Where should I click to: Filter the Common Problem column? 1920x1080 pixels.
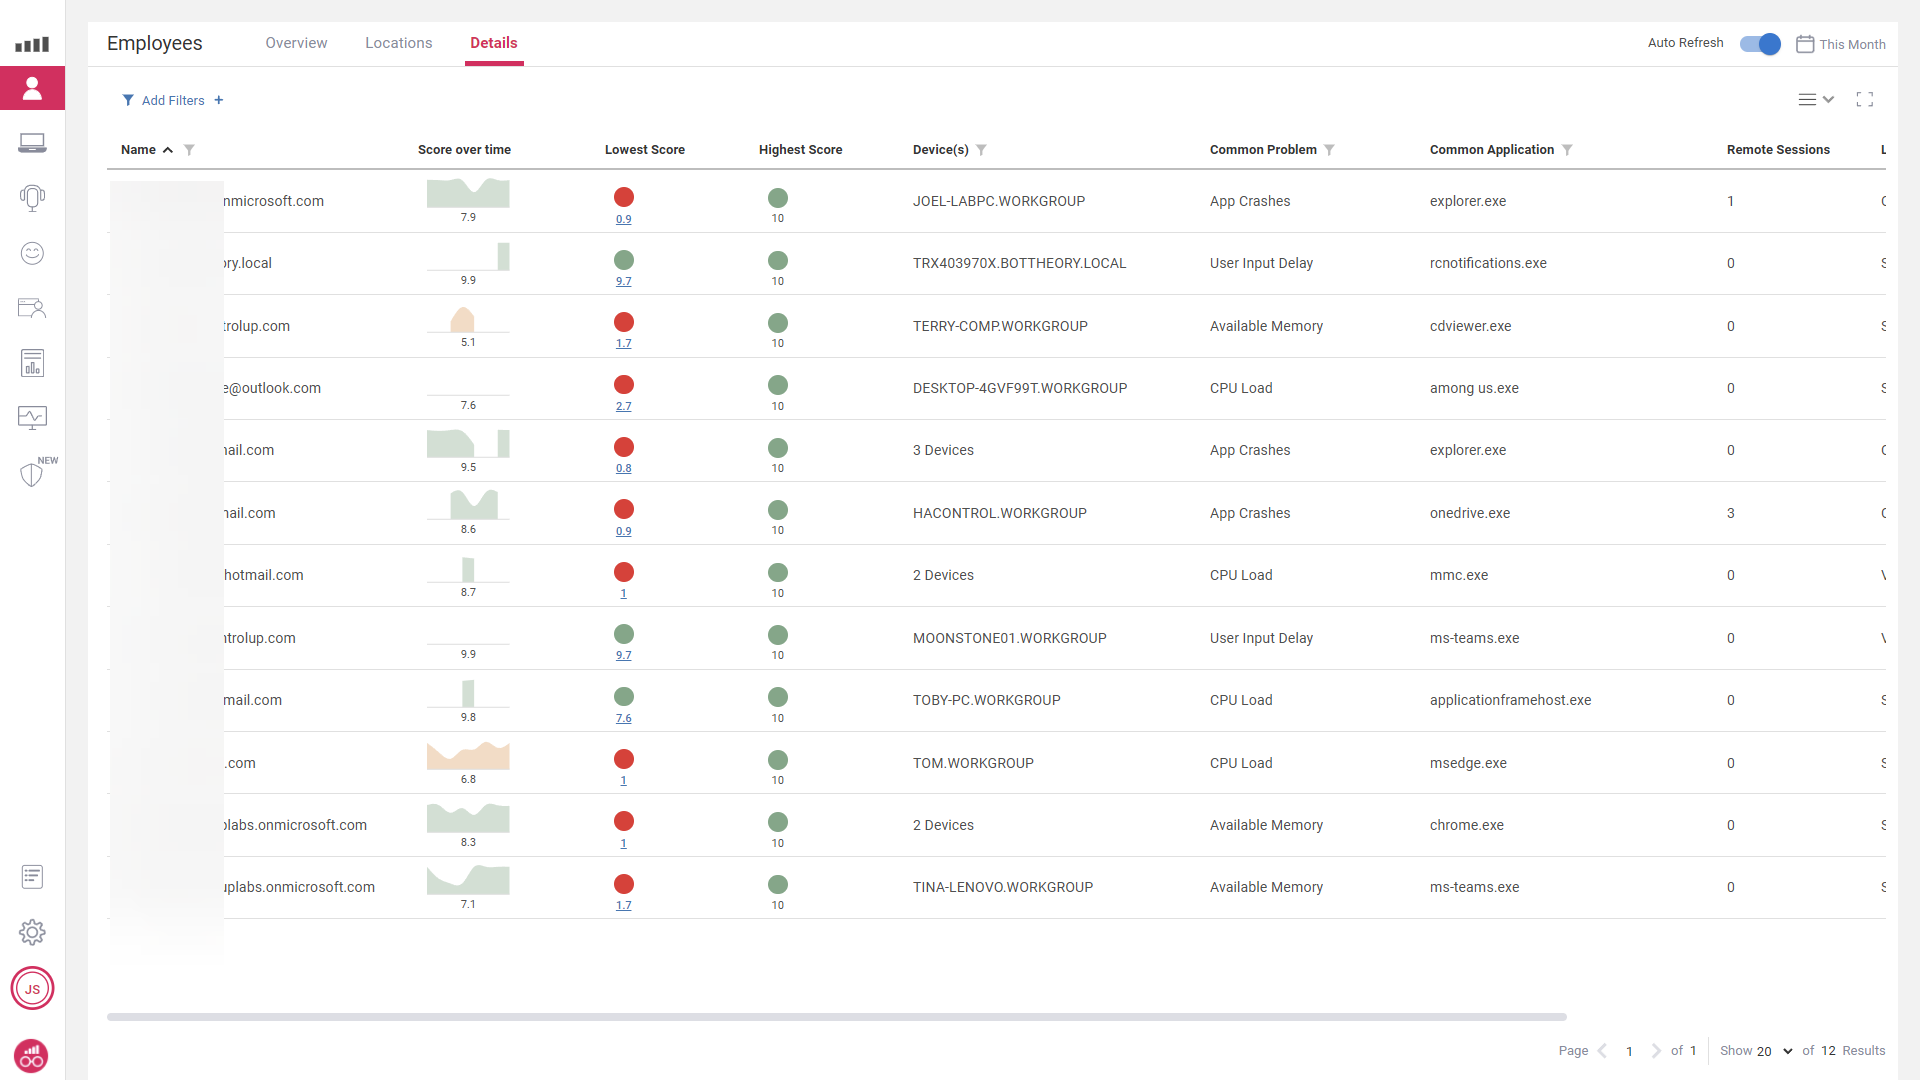tap(1329, 150)
